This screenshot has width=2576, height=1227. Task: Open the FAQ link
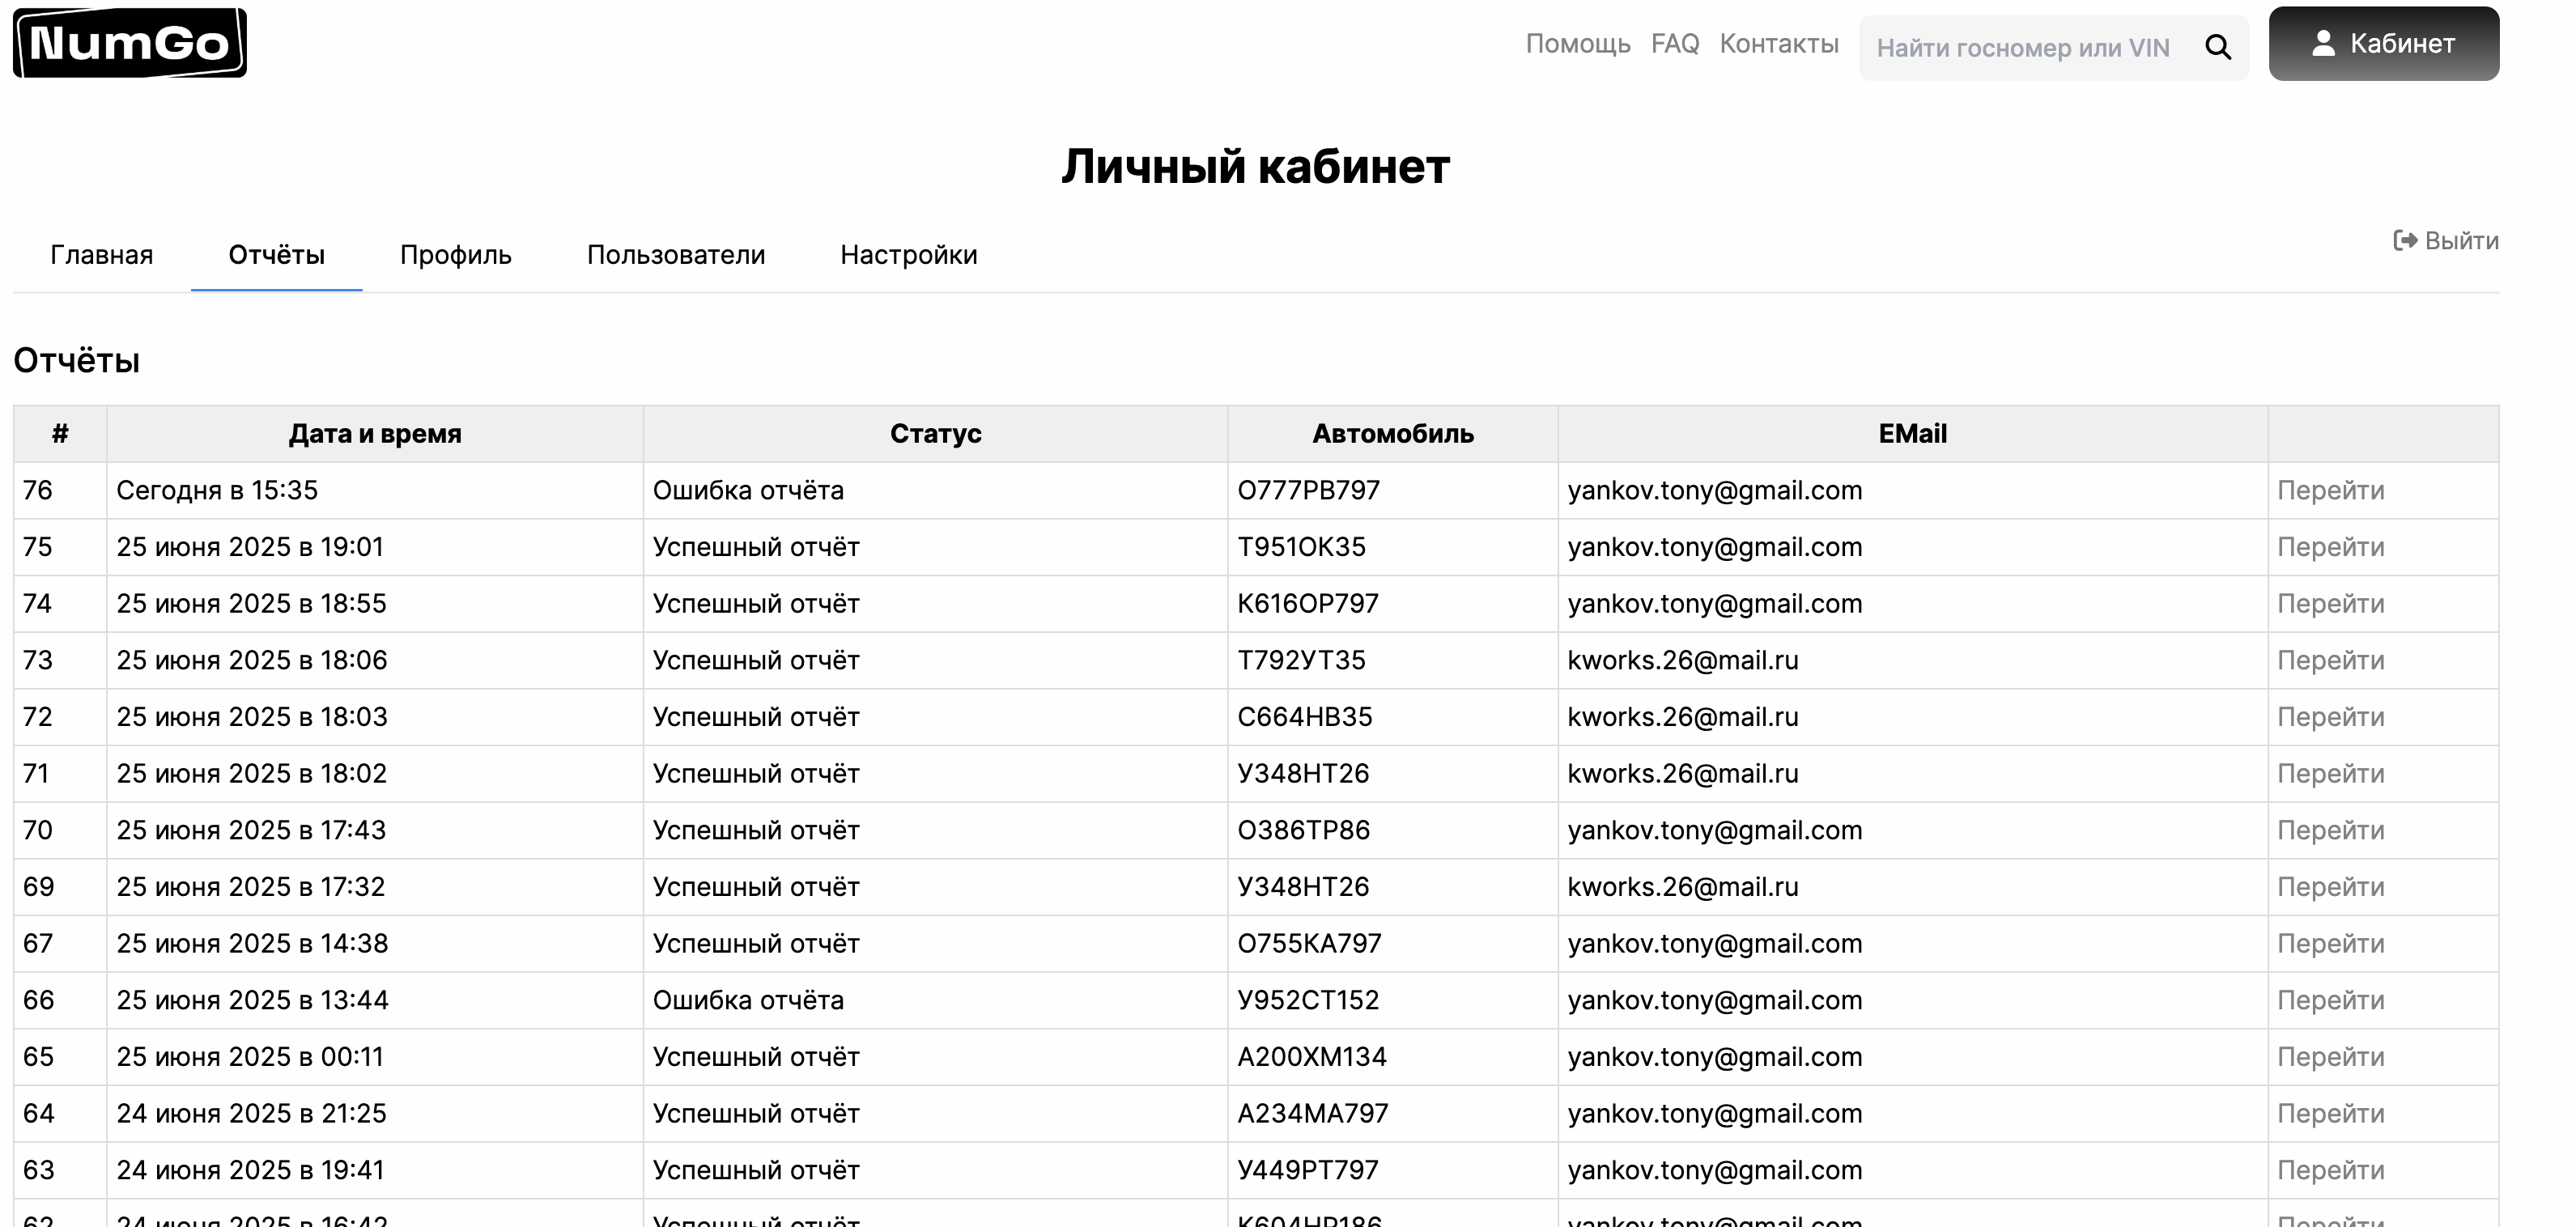click(1674, 43)
